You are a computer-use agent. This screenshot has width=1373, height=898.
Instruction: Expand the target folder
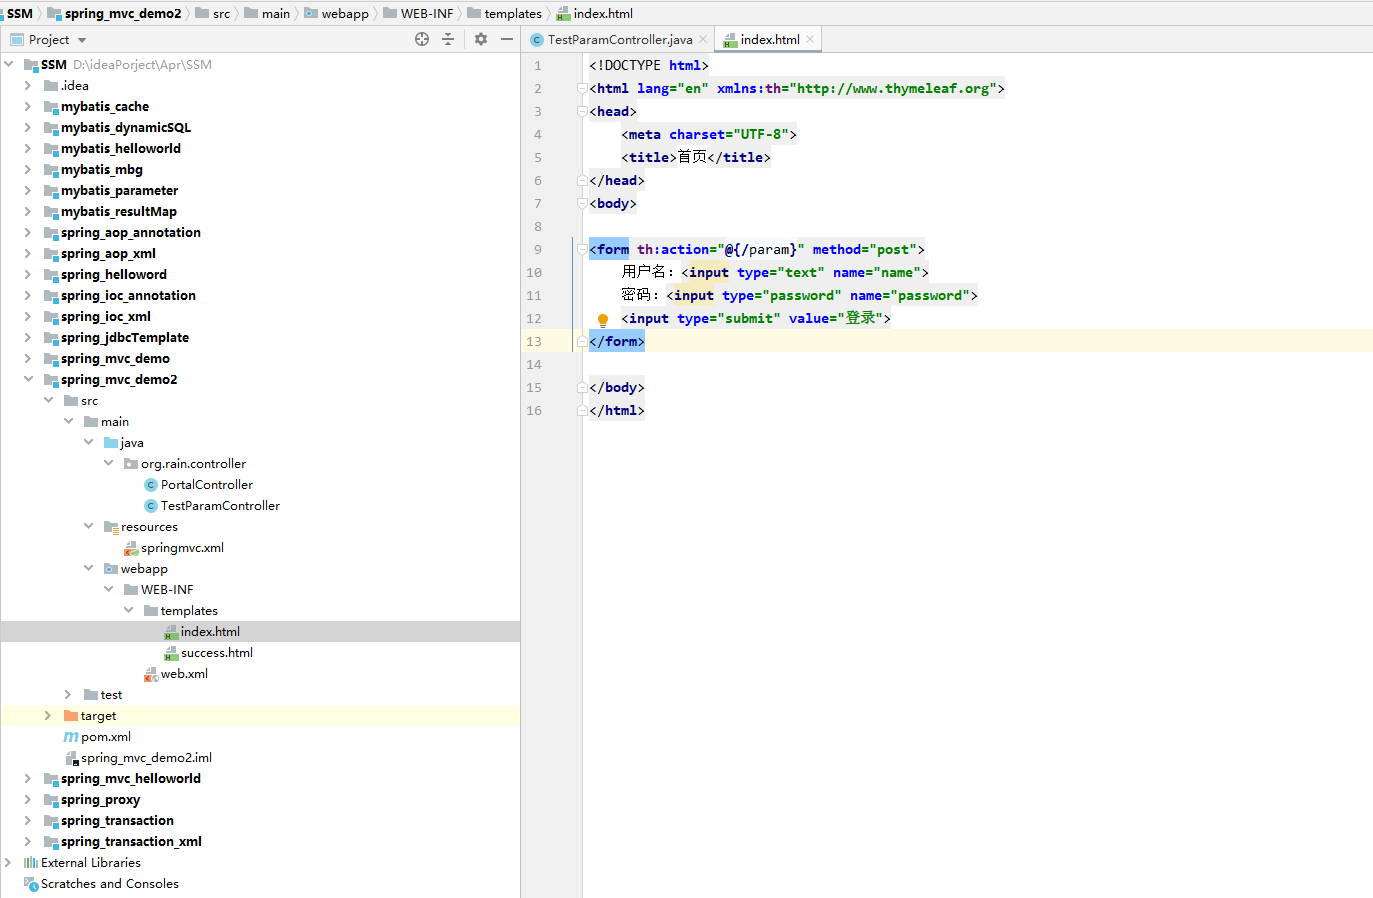[x=48, y=716]
